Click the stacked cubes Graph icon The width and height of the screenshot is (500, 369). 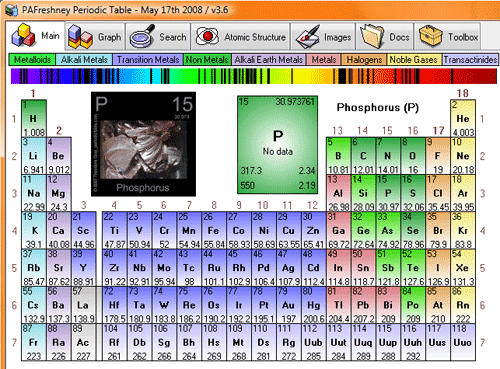pyautogui.click(x=80, y=37)
